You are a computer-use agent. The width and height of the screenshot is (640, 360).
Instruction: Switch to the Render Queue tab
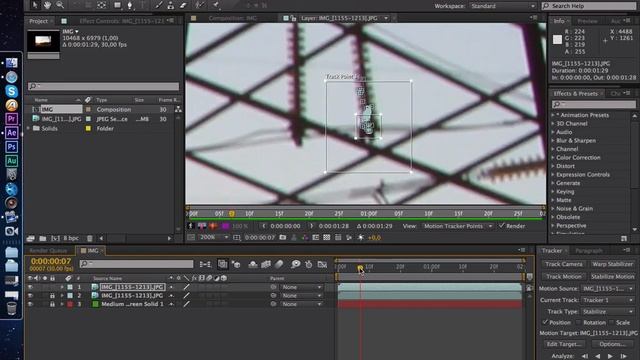(48, 251)
